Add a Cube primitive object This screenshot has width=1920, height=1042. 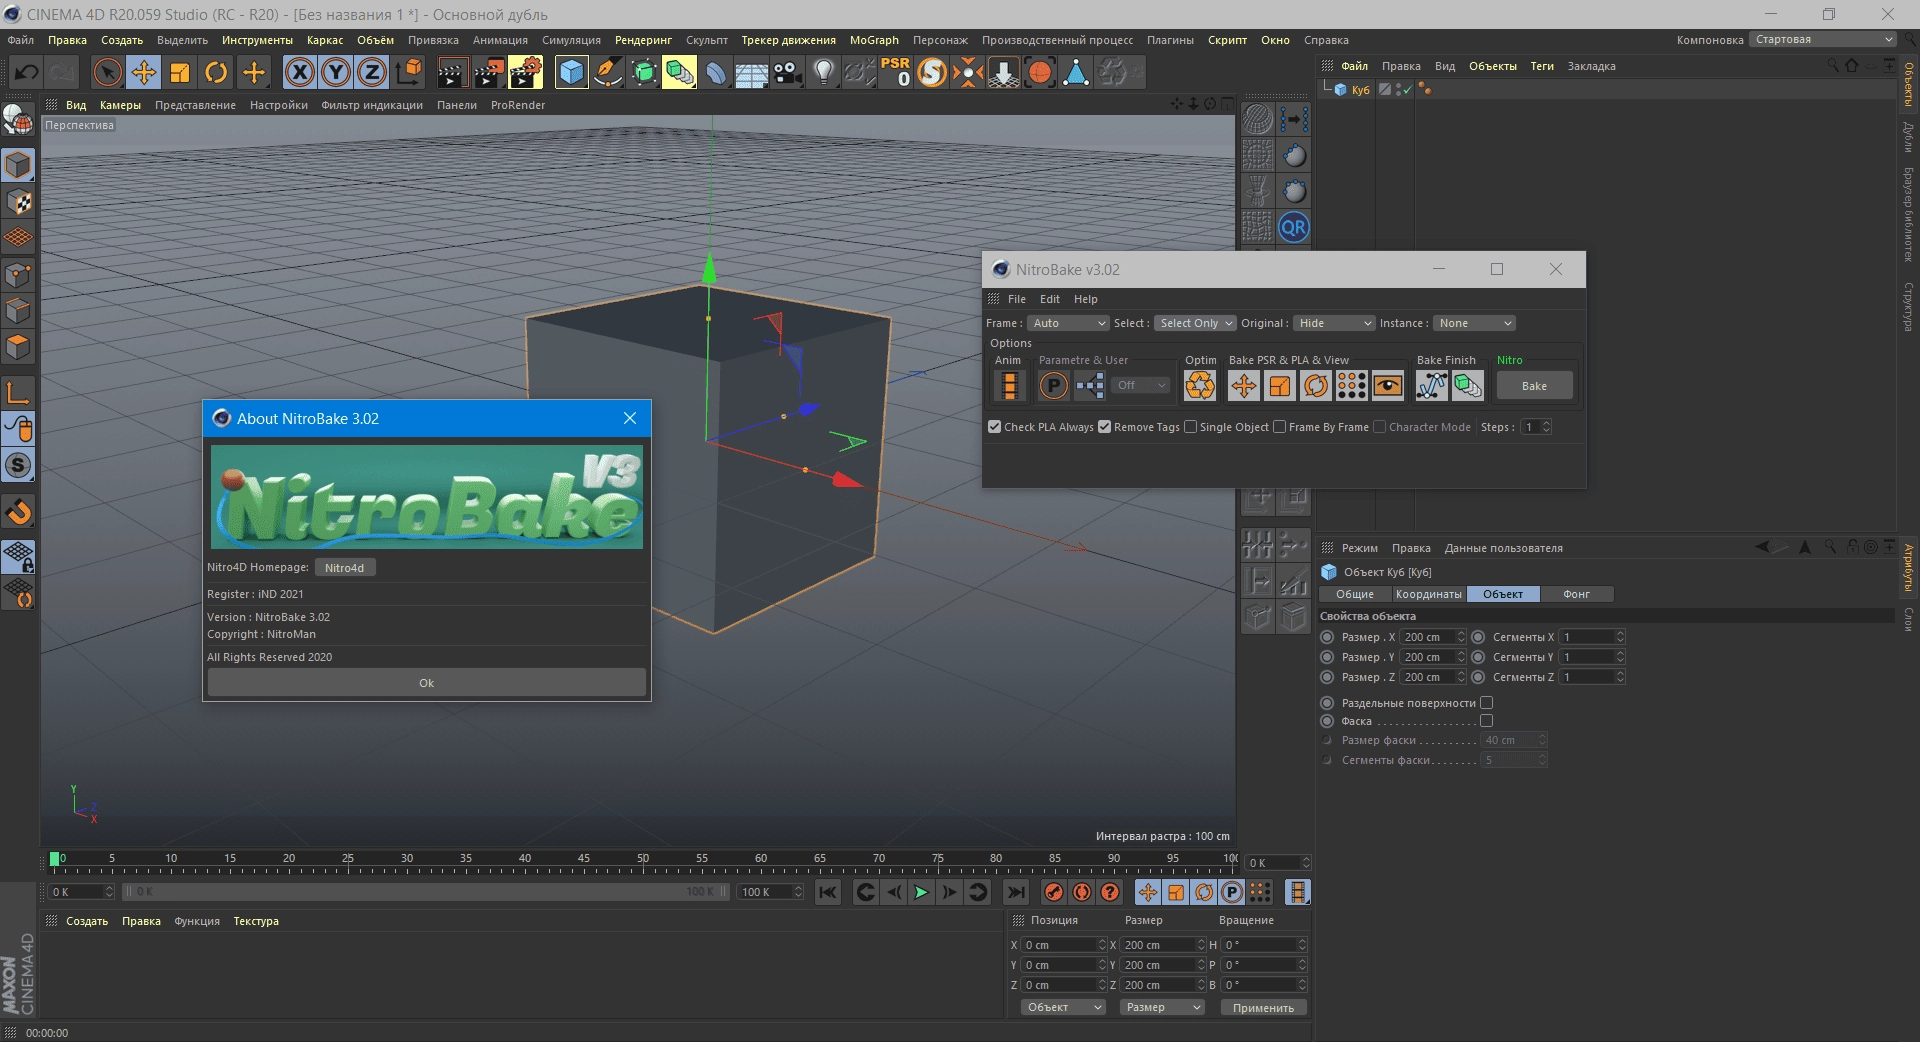click(571, 72)
